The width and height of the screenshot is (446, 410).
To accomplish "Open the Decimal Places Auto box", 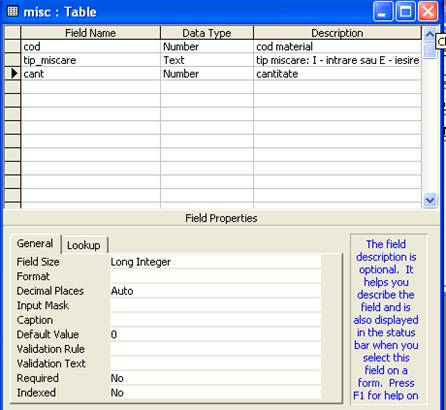I will (x=215, y=291).
